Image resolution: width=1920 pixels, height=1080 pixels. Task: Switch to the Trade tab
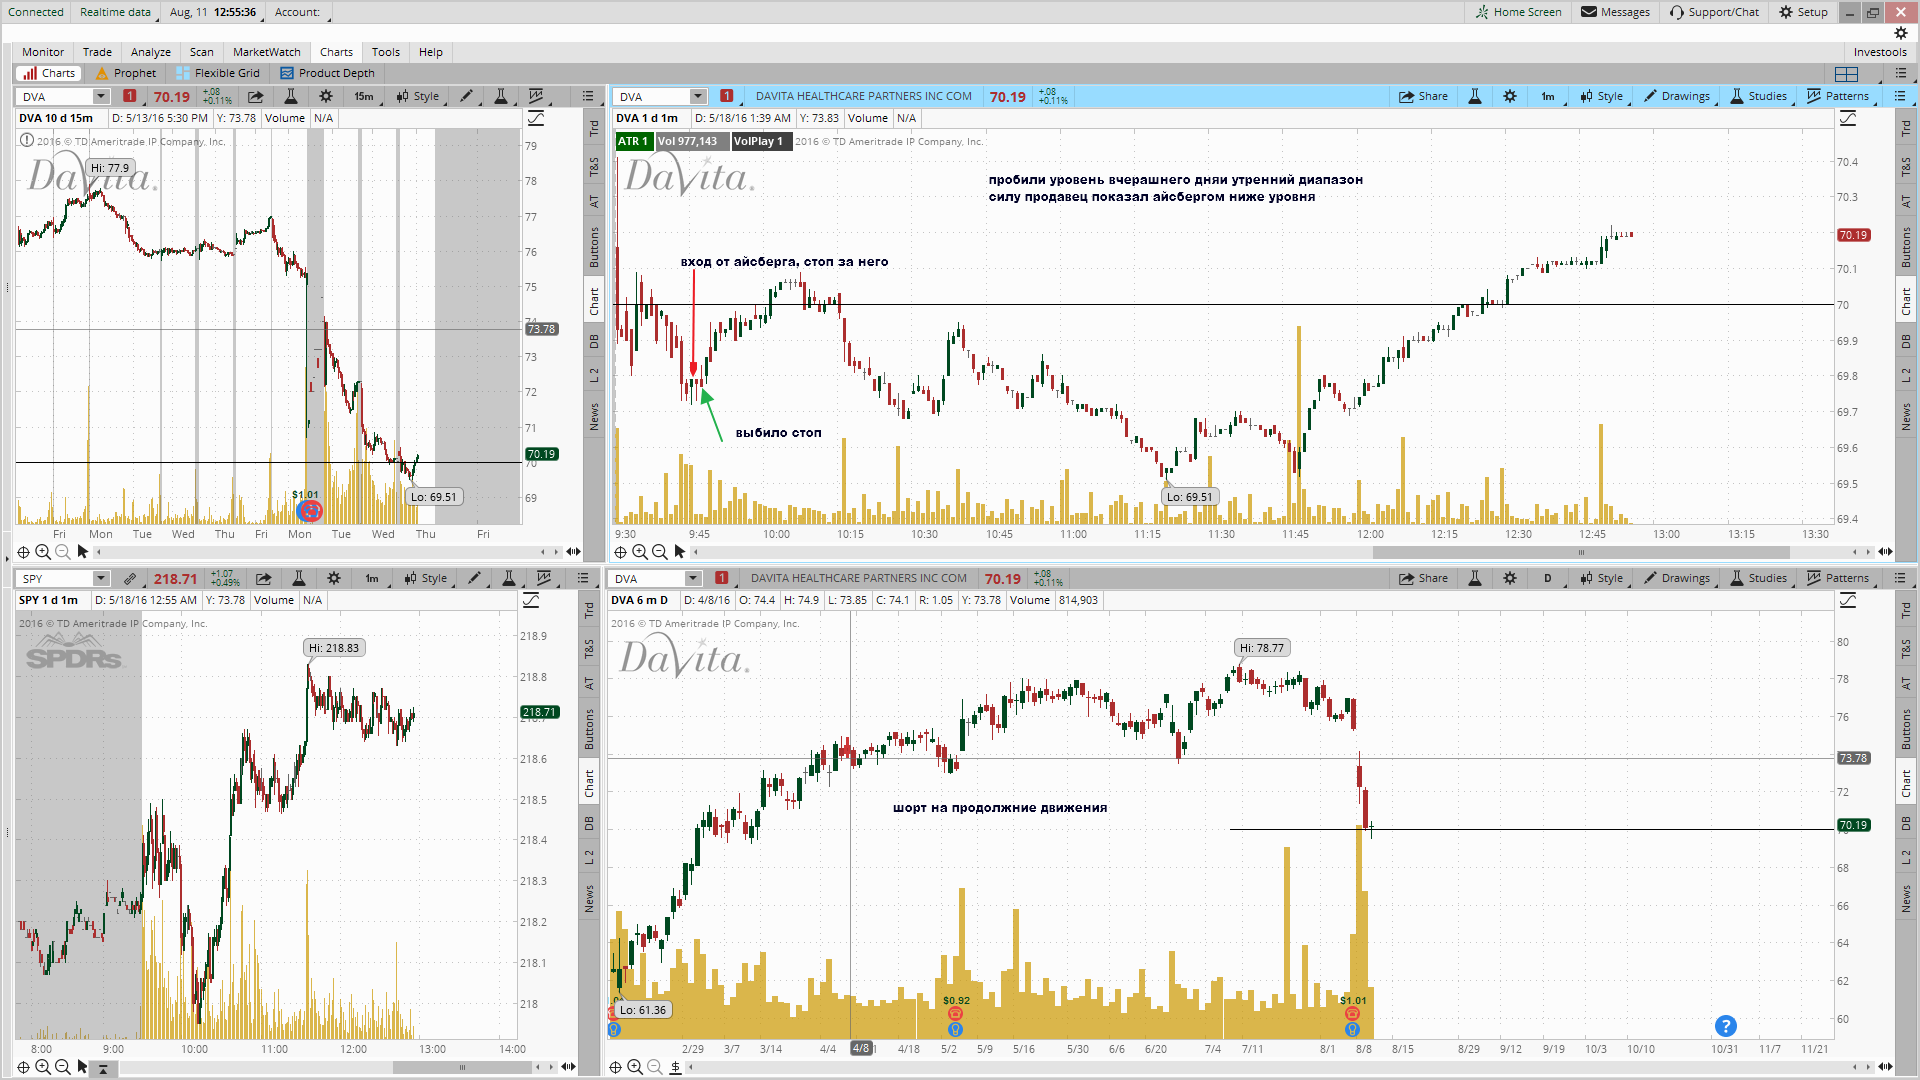97,52
